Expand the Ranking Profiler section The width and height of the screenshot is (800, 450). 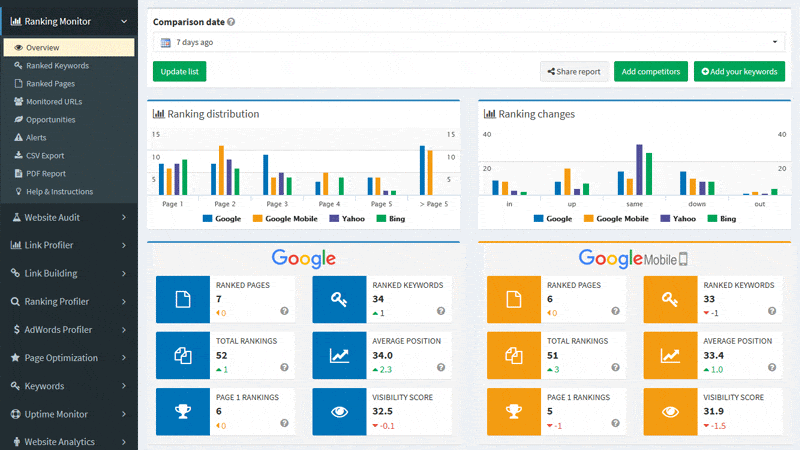[x=69, y=302]
